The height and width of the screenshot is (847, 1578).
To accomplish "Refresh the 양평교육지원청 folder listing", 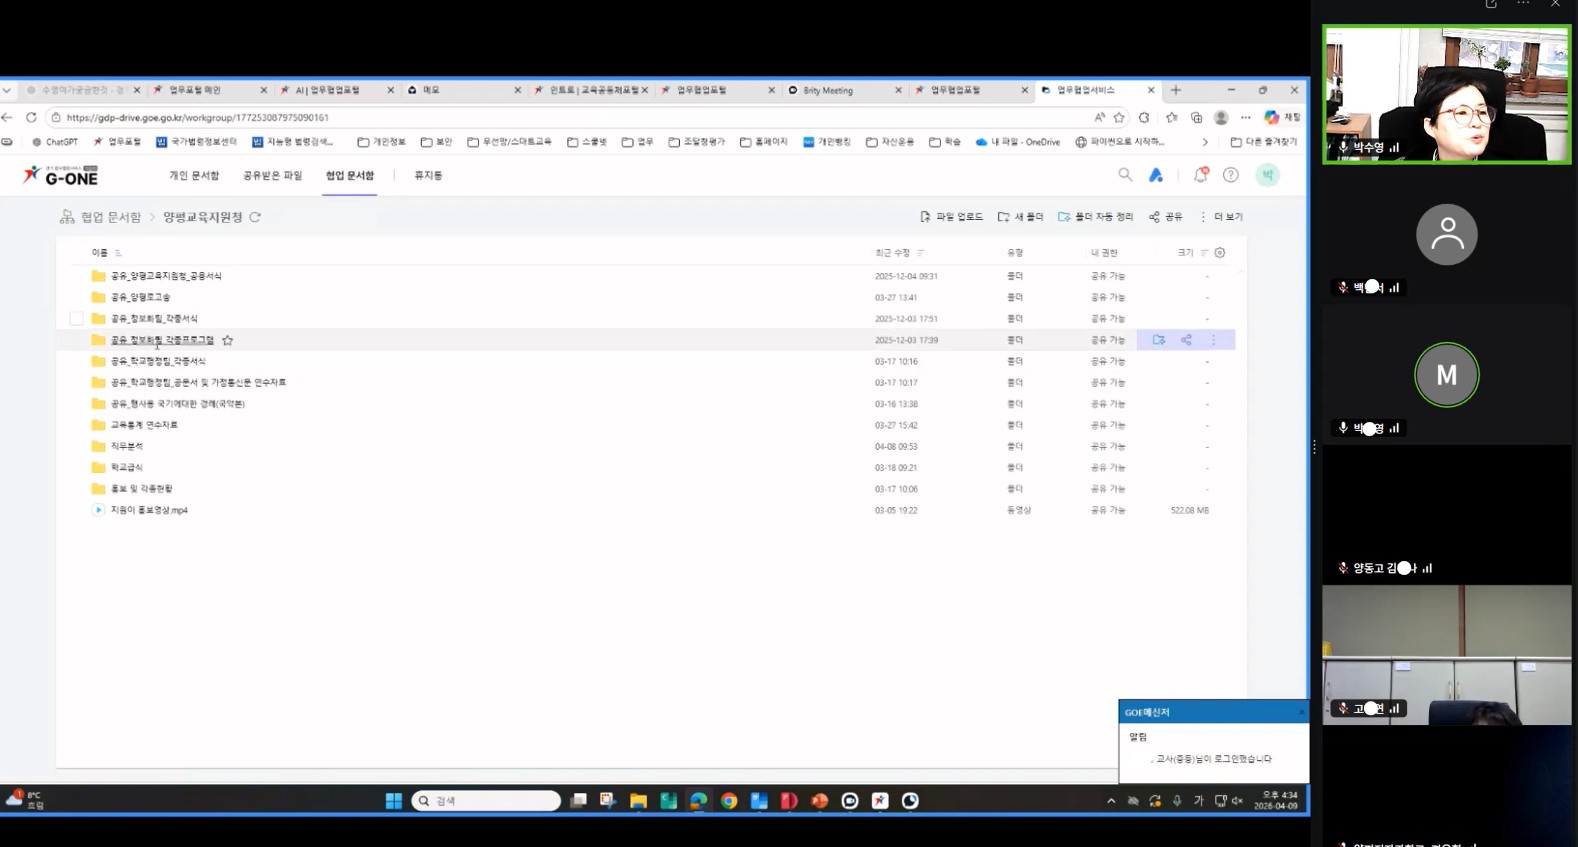I will (255, 217).
